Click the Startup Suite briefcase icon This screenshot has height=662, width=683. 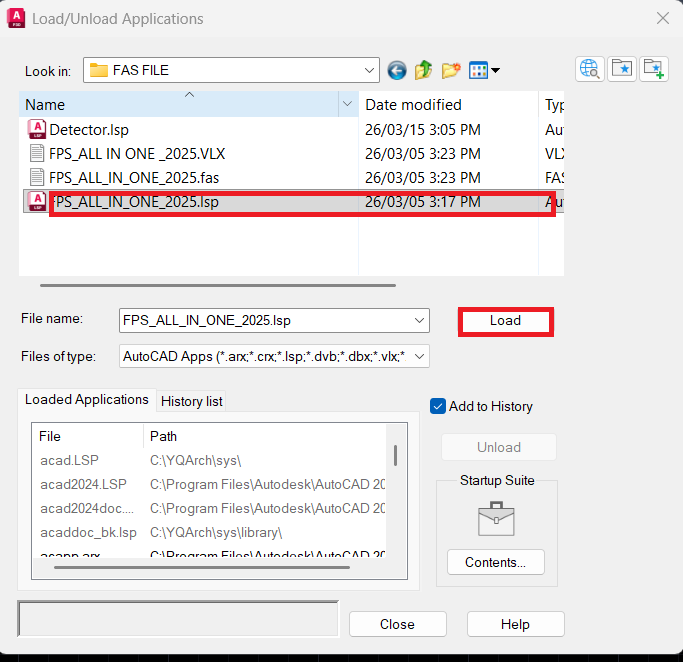point(496,519)
